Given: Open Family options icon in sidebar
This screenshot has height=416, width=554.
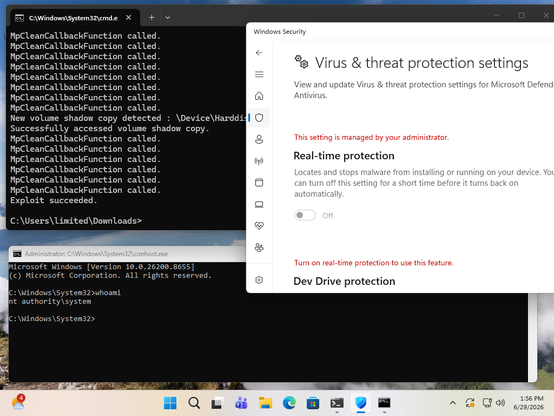Looking at the screenshot, I should pyautogui.click(x=259, y=247).
